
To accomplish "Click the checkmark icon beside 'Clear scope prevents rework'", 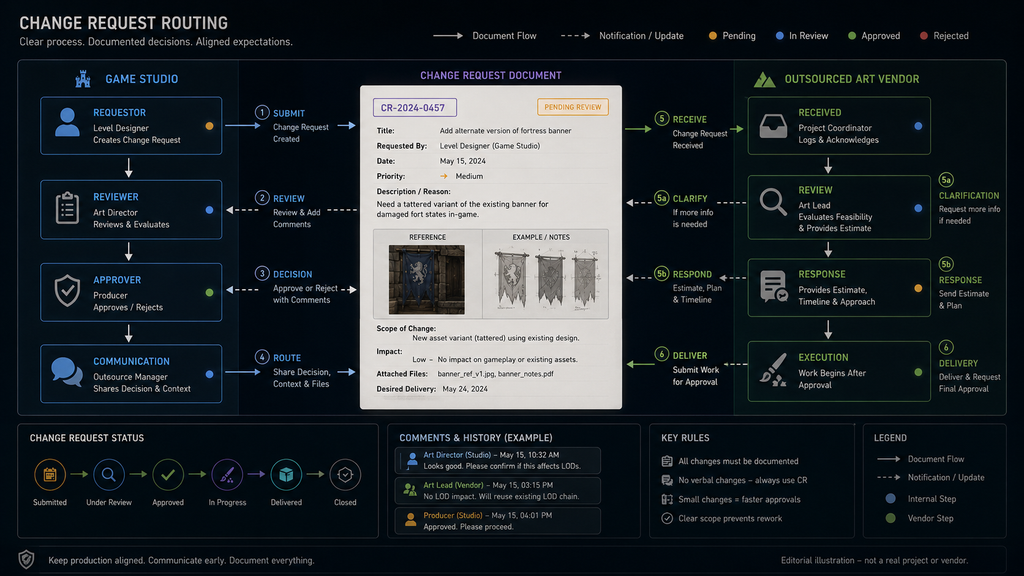I will (x=667, y=519).
